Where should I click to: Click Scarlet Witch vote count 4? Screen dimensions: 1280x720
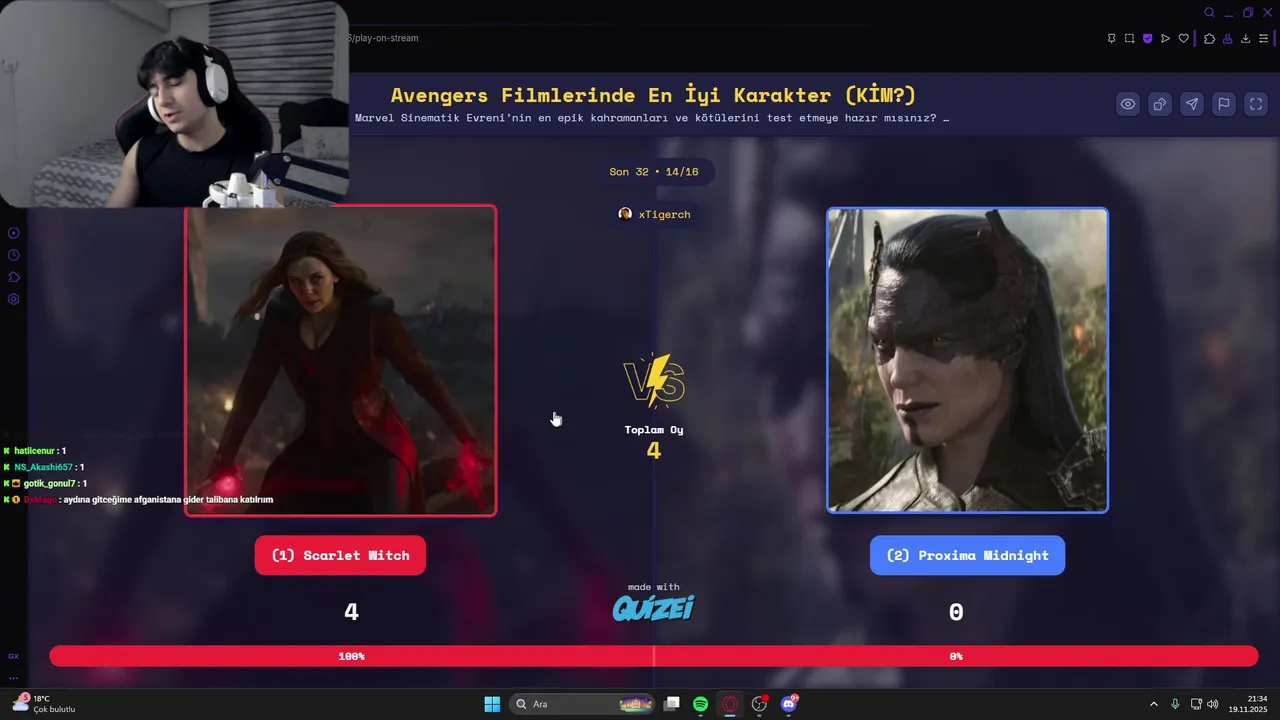click(351, 612)
